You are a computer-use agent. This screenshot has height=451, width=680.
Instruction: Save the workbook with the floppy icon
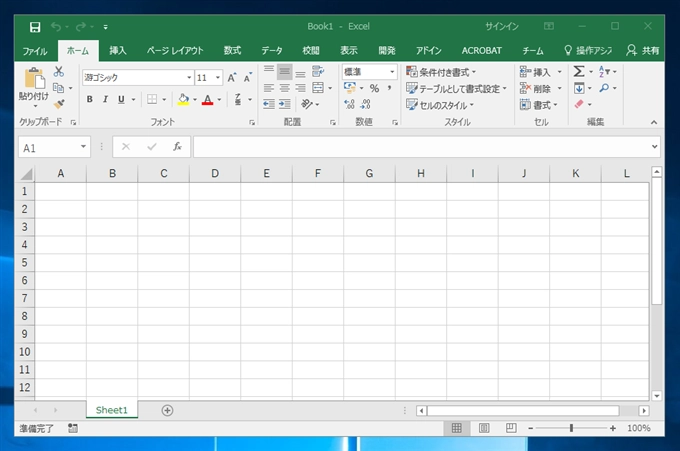click(35, 27)
